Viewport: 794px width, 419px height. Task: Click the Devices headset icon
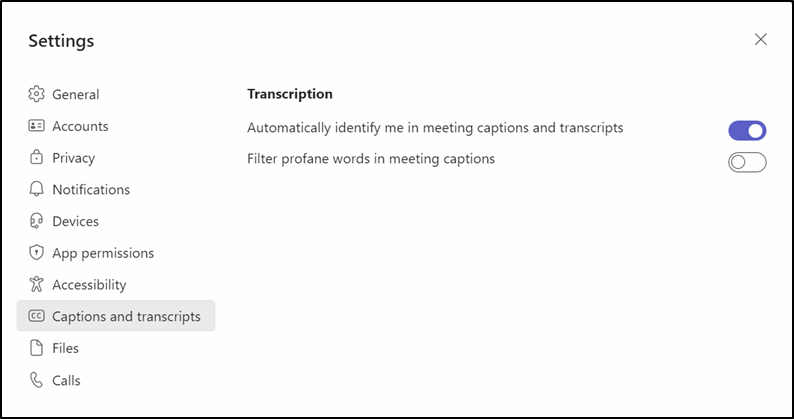[x=36, y=221]
